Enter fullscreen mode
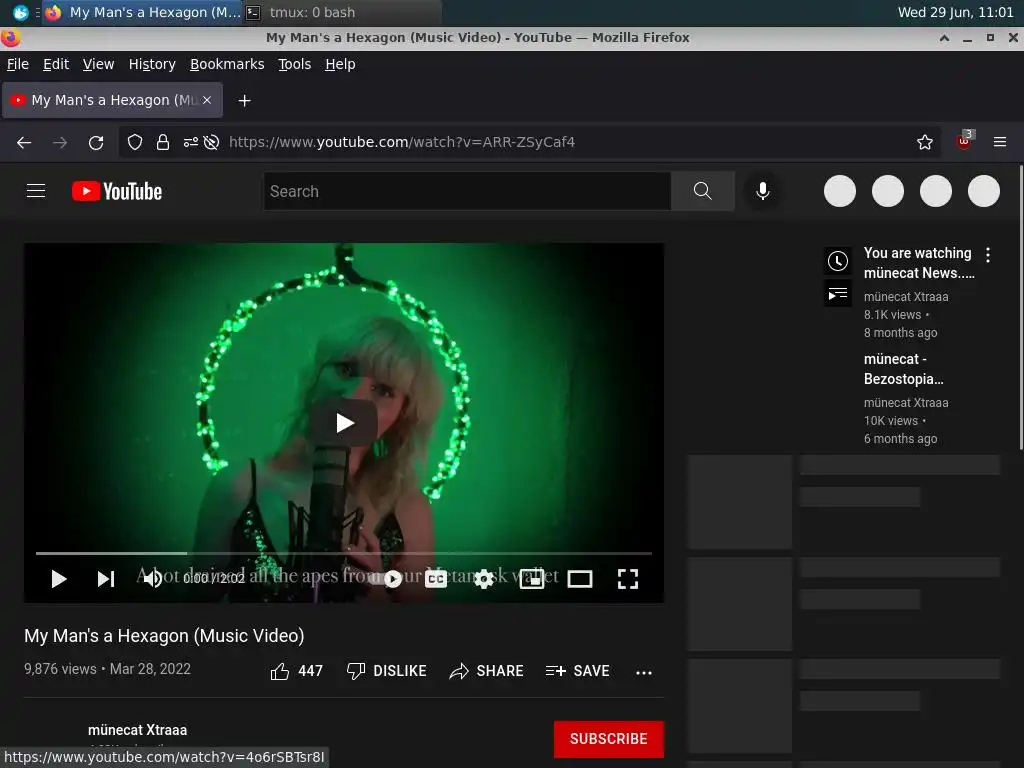Viewport: 1024px width, 768px height. point(628,579)
